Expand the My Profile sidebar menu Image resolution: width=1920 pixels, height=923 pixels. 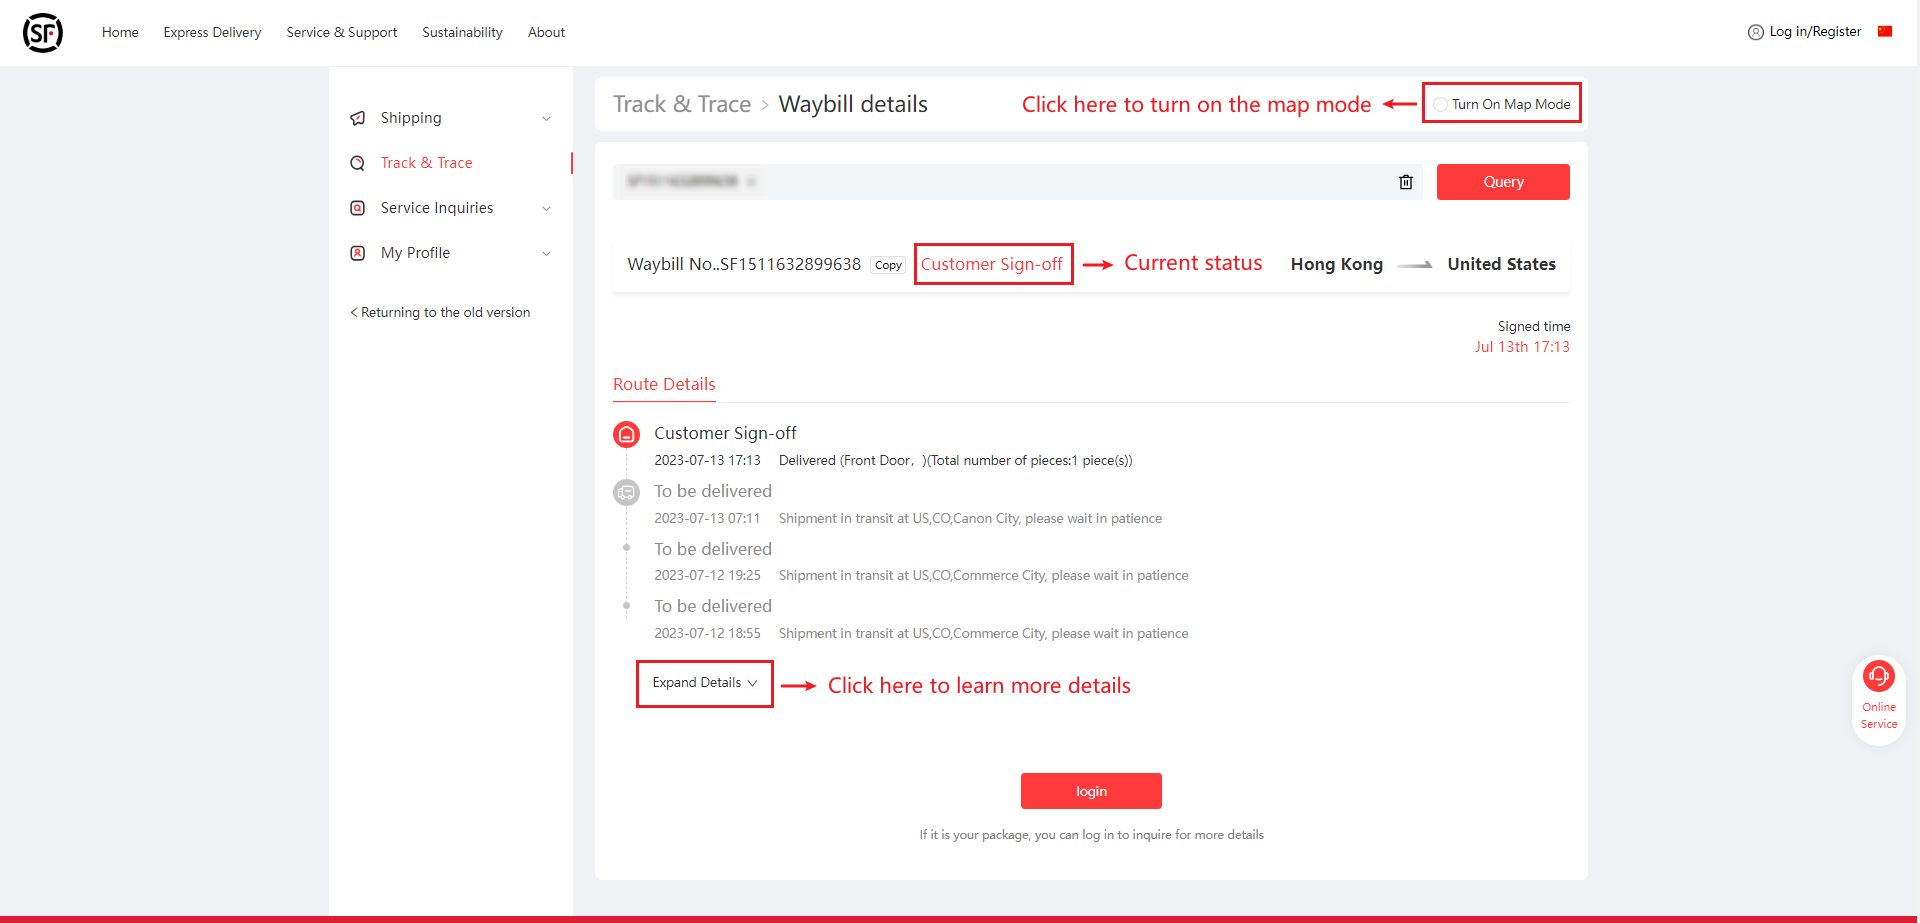(x=546, y=253)
